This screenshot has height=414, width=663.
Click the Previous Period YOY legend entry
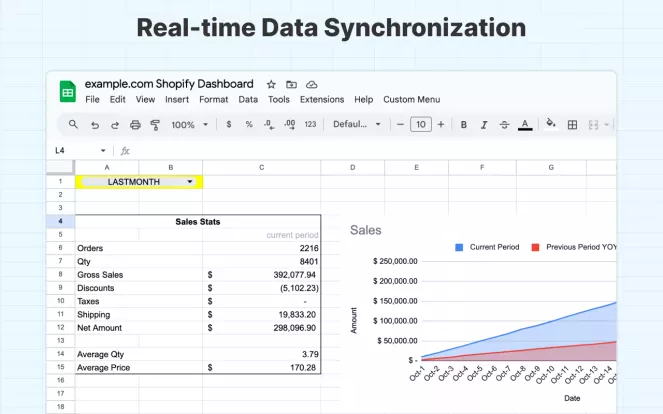tap(574, 247)
